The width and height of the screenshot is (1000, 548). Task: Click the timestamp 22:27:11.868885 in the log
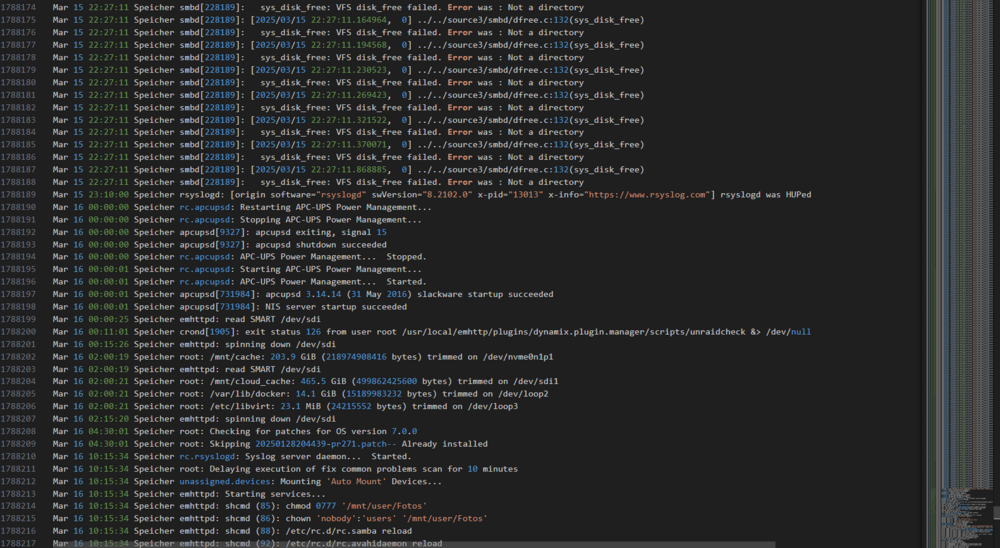351,170
